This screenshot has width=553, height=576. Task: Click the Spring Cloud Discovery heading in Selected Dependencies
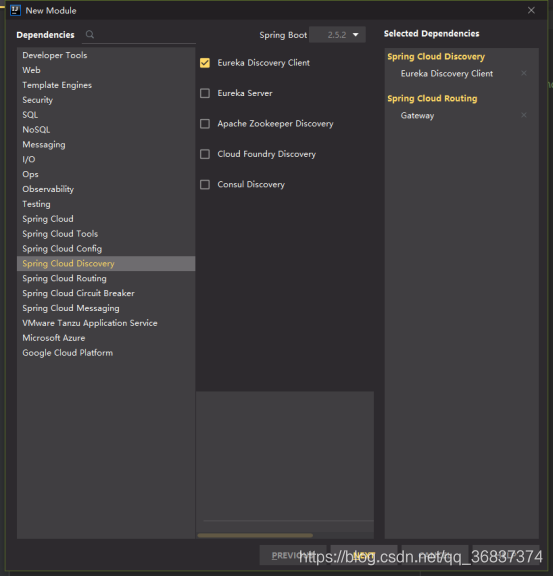436,57
